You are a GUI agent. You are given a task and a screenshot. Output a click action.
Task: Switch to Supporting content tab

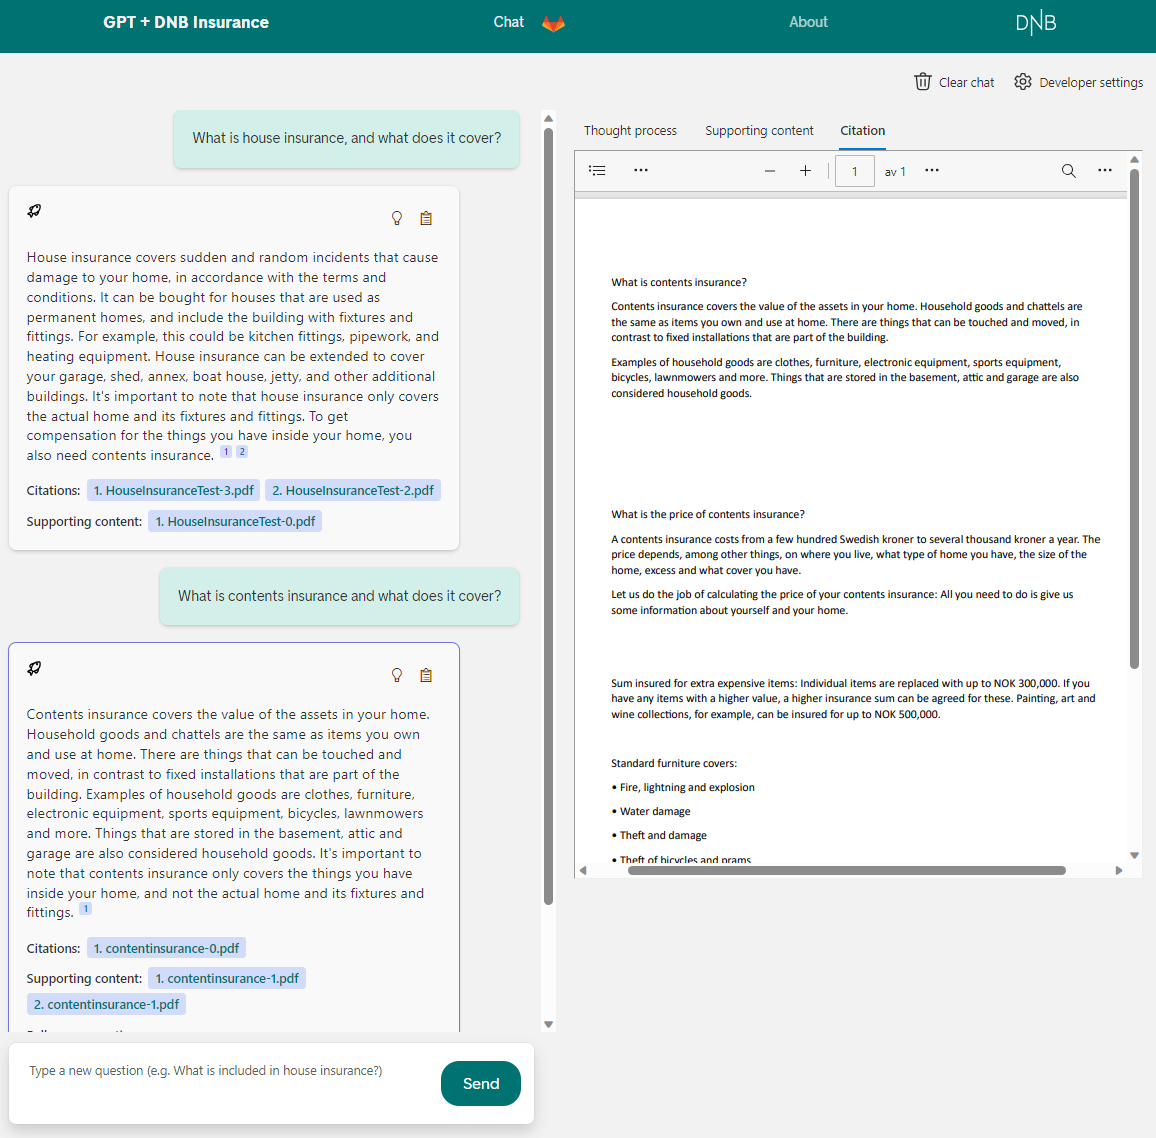point(759,130)
